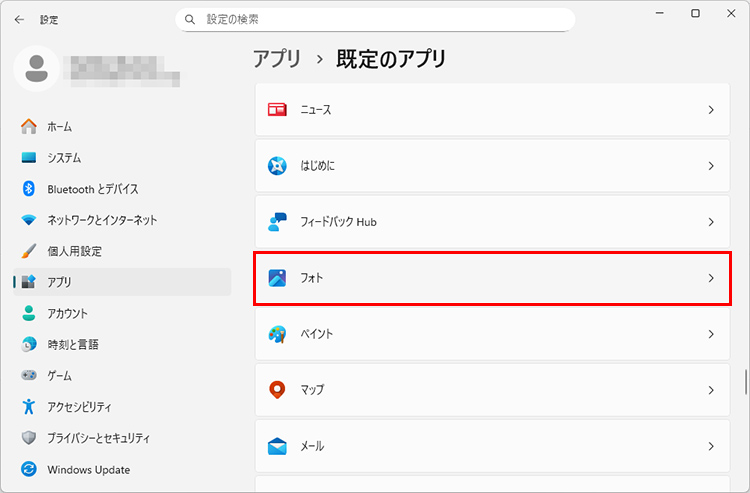
Task: Click the vertical scrollbar thumb
Action: 744,382
